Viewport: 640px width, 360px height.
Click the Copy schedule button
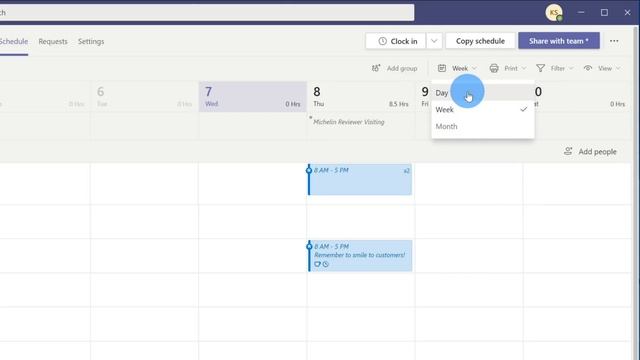pos(480,41)
